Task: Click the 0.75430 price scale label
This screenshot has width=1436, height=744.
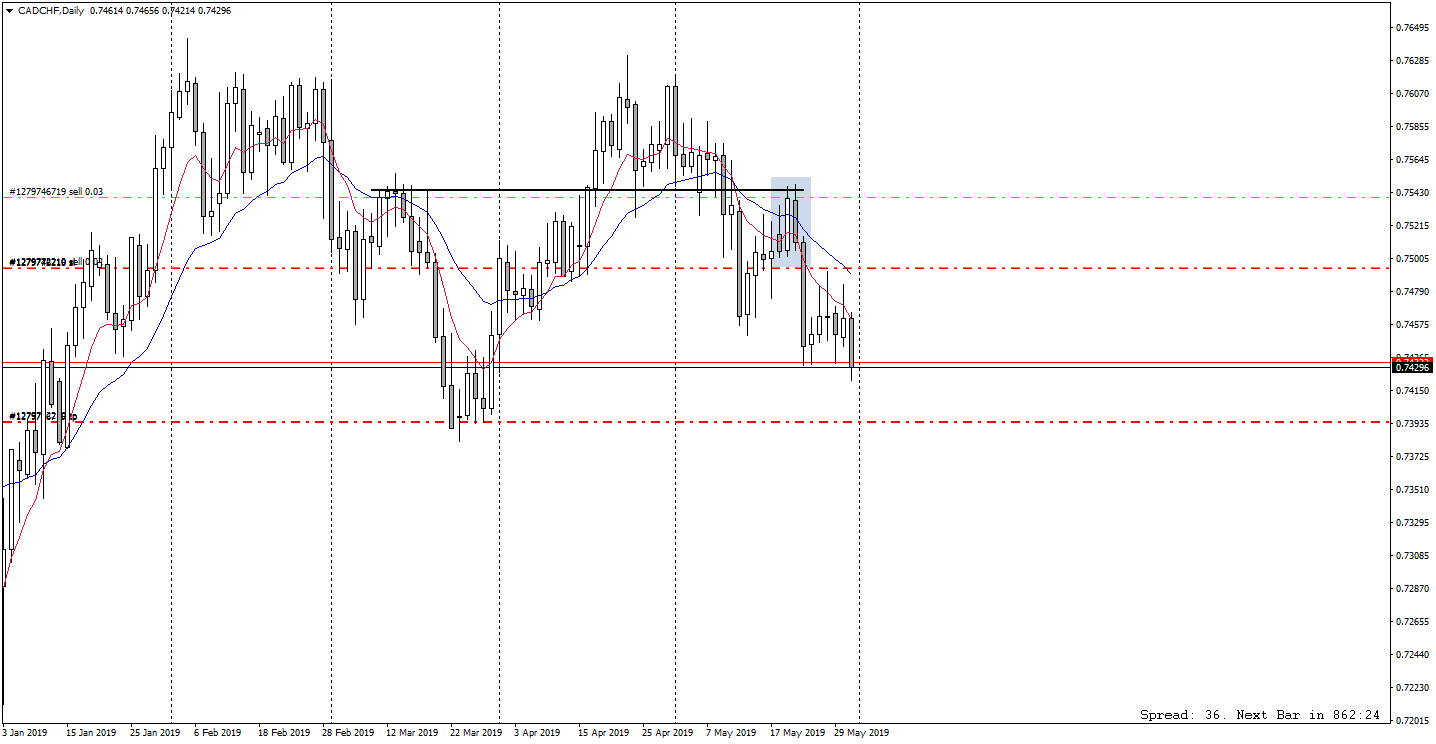Action: pos(1410,193)
